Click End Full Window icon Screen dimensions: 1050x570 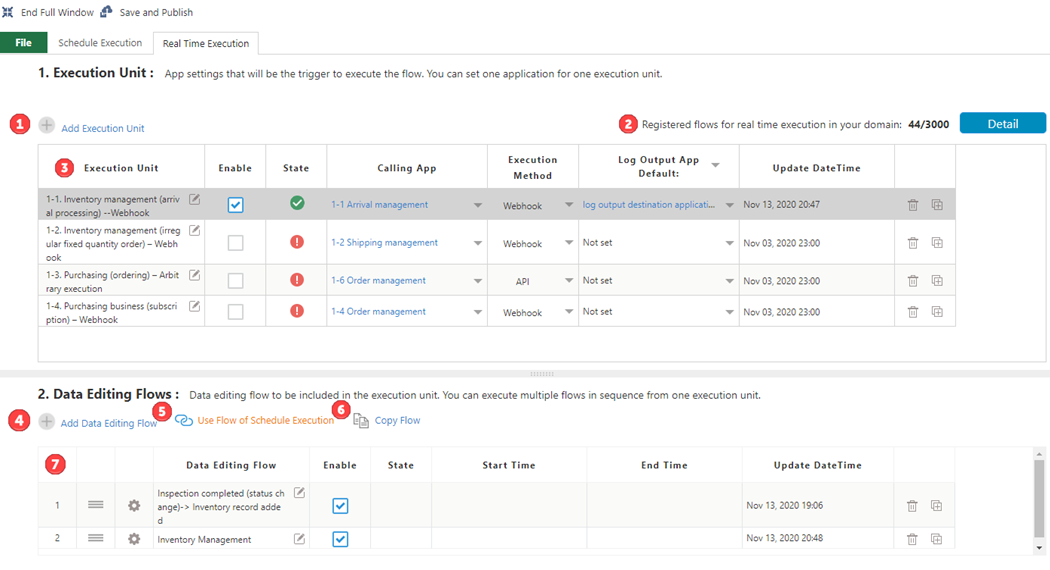click(x=7, y=12)
